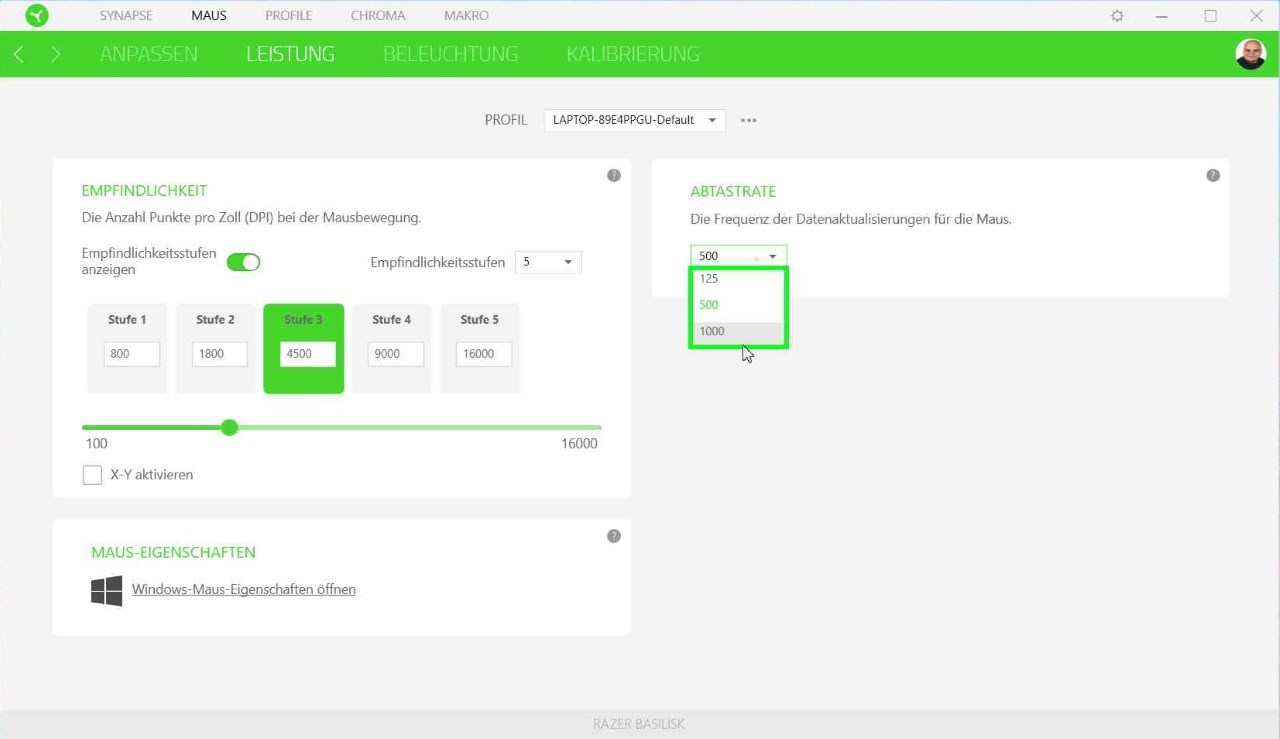This screenshot has height=739, width=1280.
Task: Show help for Empfindlichkeit section
Action: coord(614,175)
